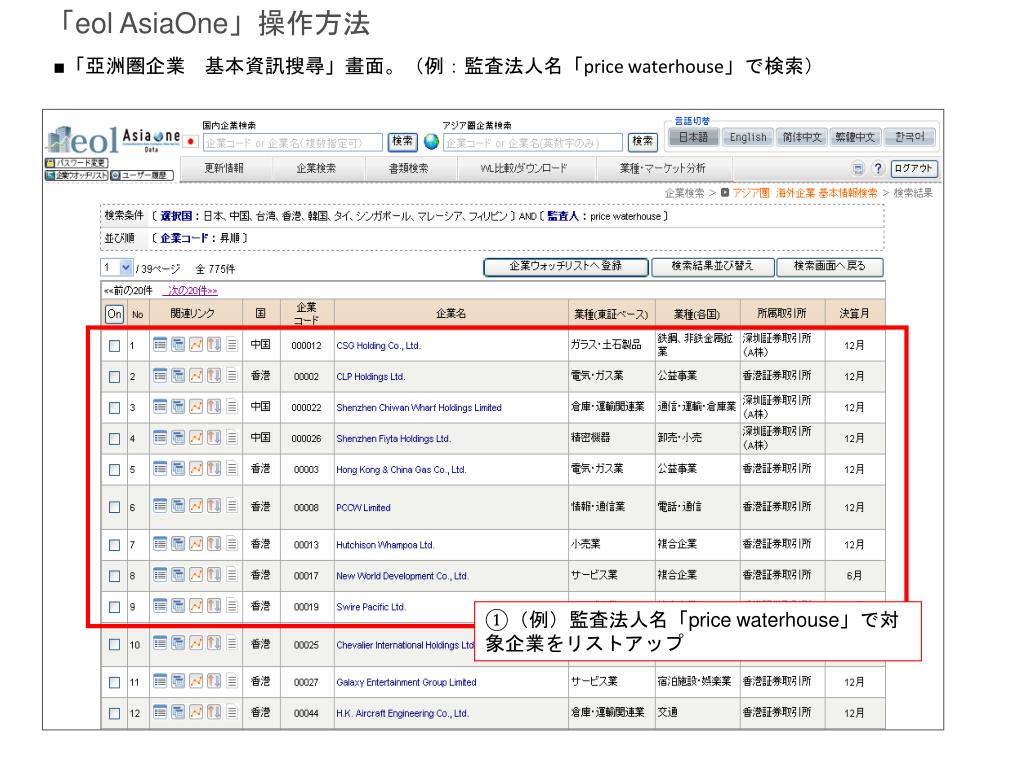Click the アジア圏 海外企業 基本情報検索 breadcrumb link

click(805, 193)
